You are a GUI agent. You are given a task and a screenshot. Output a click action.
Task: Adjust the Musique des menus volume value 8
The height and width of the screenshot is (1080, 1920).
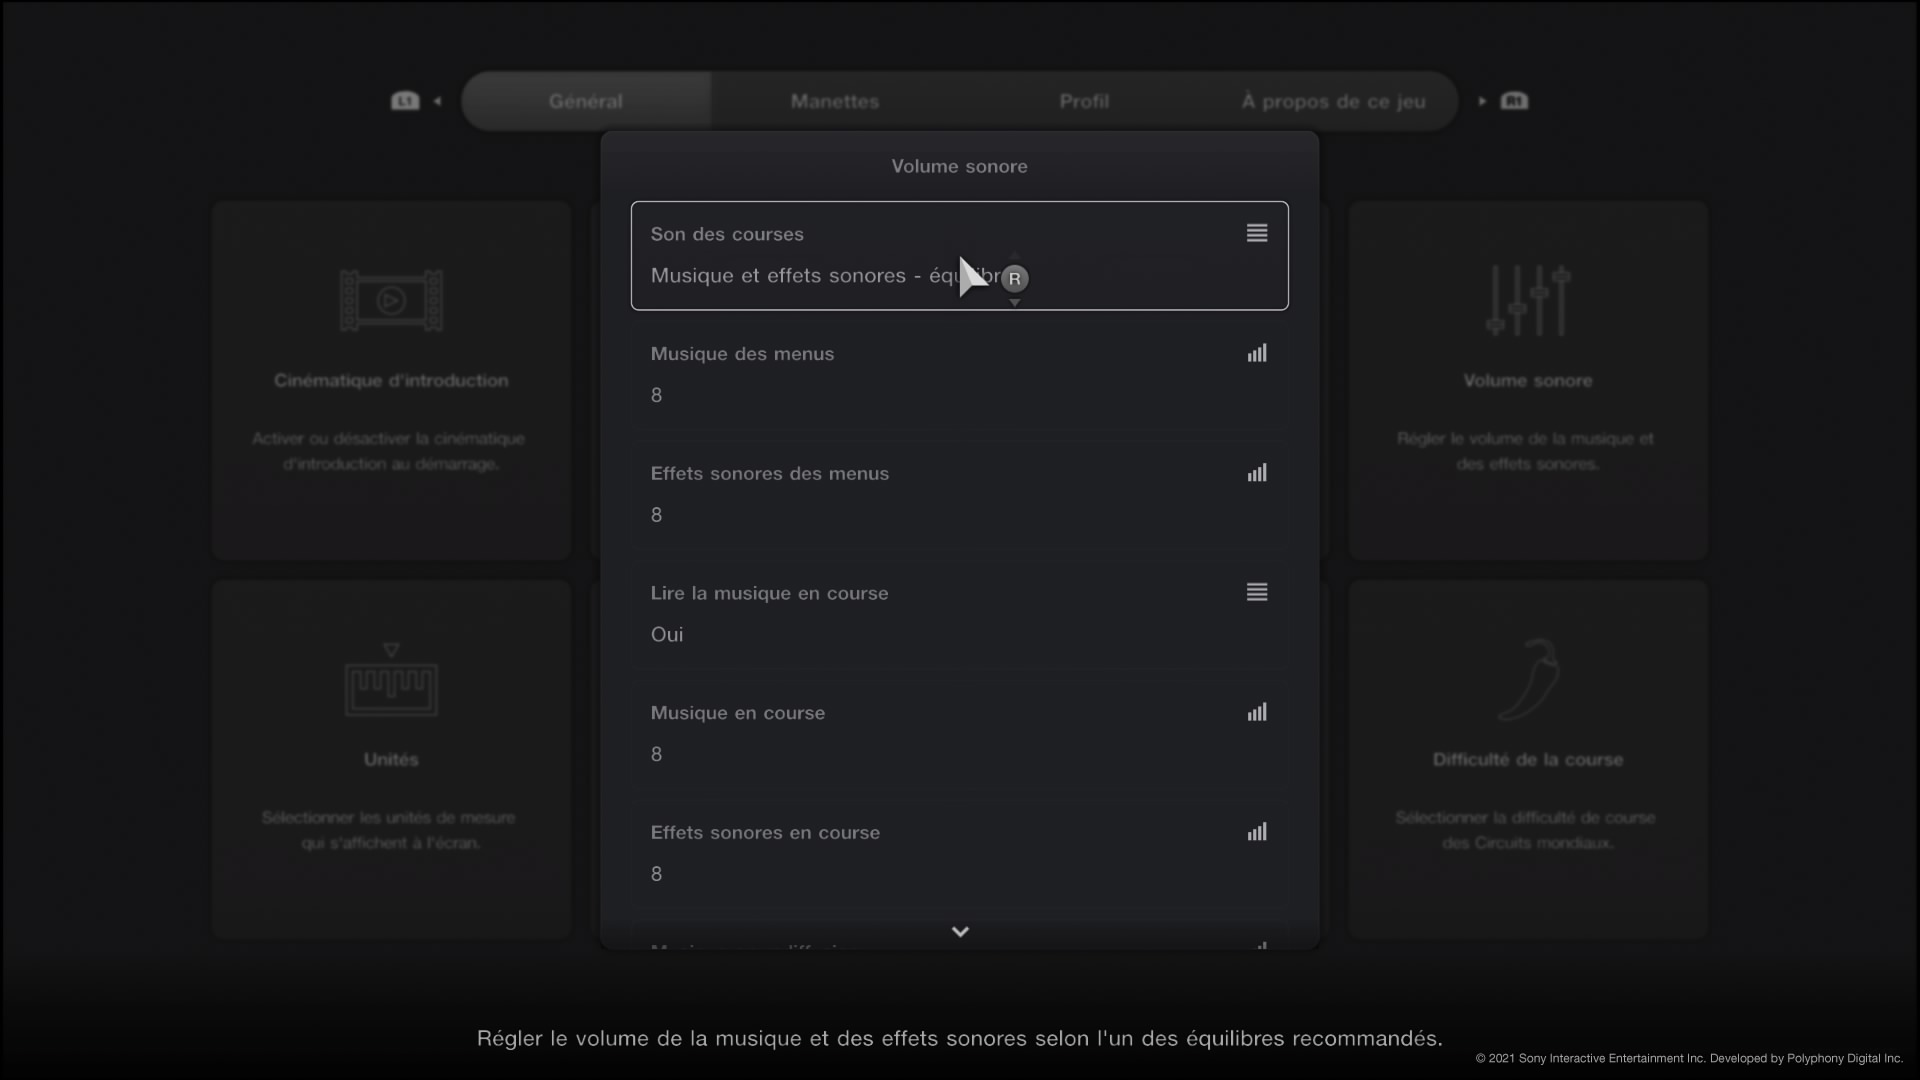(x=657, y=395)
